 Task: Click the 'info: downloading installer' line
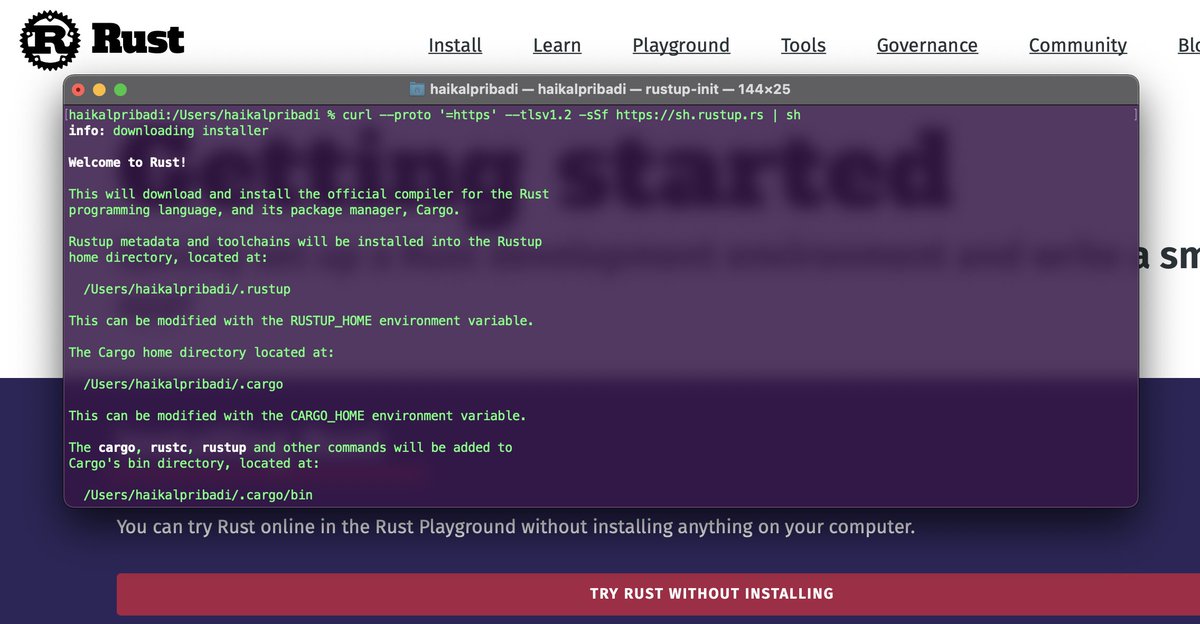tap(169, 131)
